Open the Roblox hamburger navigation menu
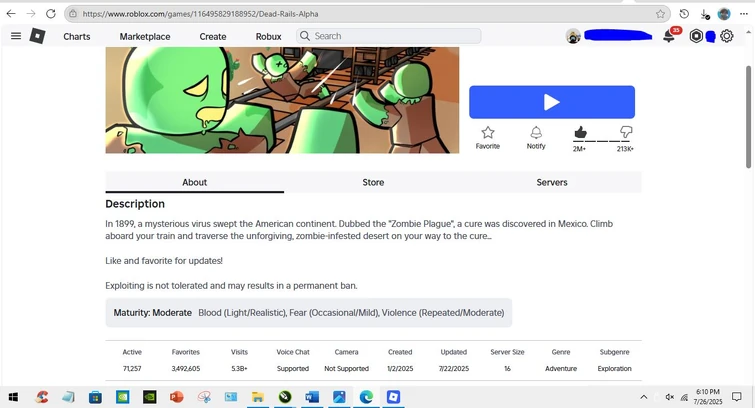The image size is (755, 408). click(16, 36)
